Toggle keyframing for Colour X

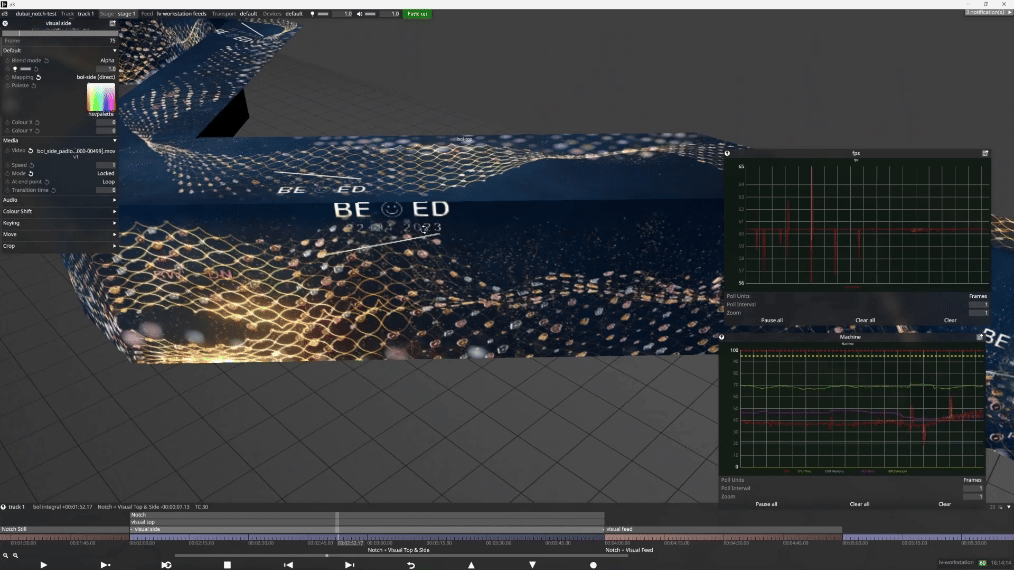tap(8, 122)
